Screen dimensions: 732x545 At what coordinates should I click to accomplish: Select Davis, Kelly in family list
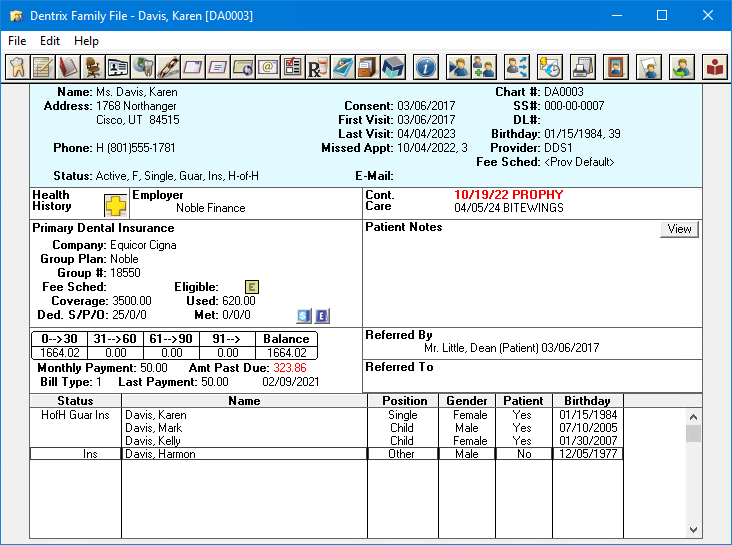click(155, 441)
